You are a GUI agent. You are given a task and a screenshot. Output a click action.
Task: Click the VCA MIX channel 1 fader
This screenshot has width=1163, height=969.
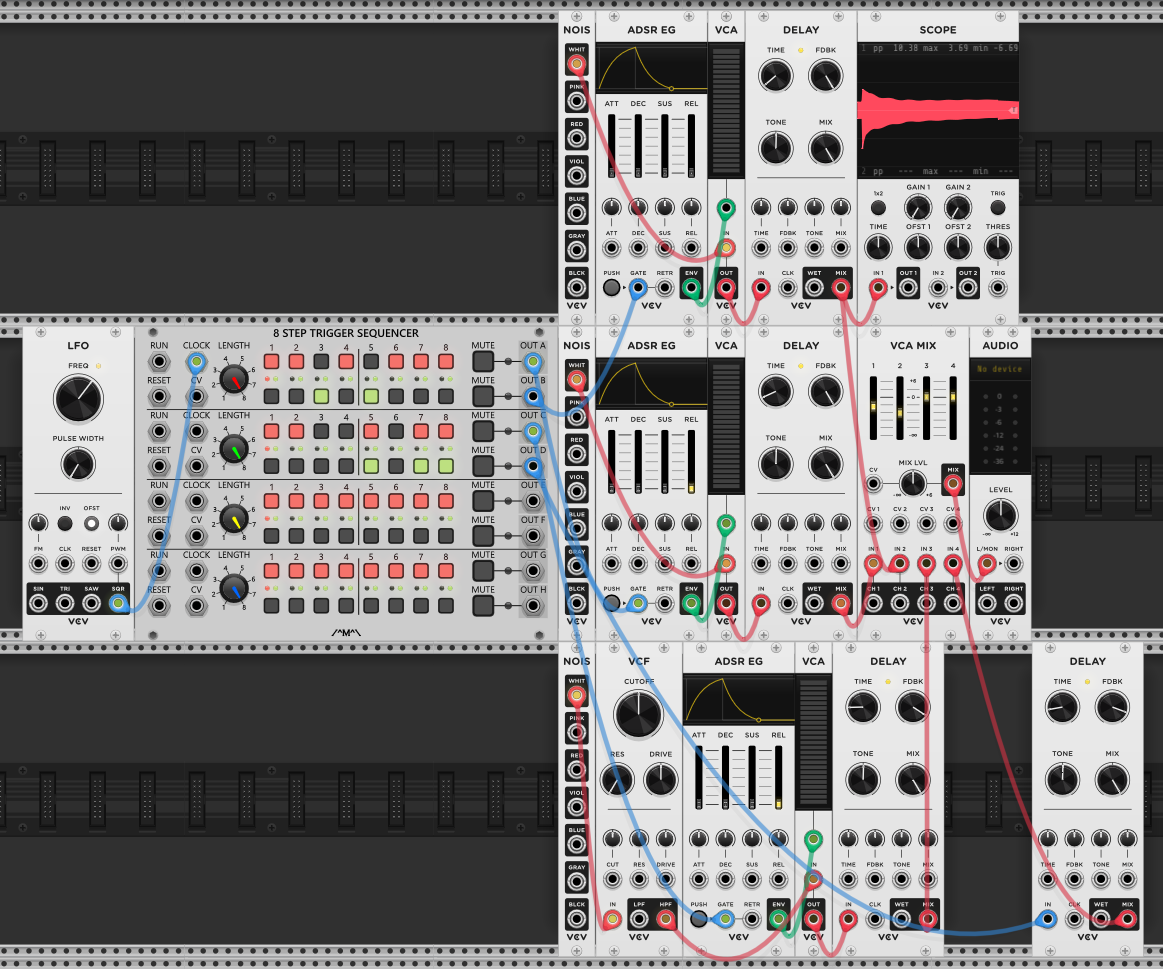click(x=874, y=407)
